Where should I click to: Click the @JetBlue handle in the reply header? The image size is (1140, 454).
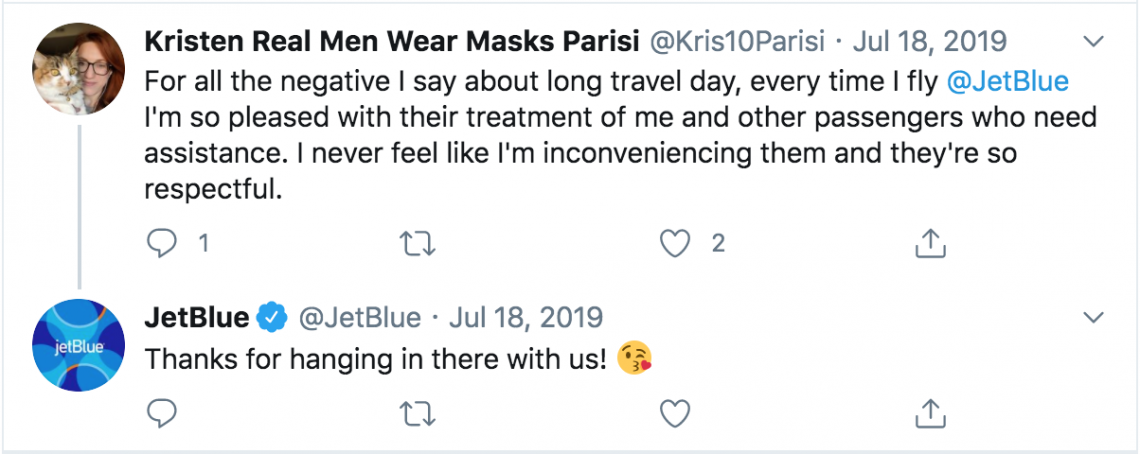359,318
